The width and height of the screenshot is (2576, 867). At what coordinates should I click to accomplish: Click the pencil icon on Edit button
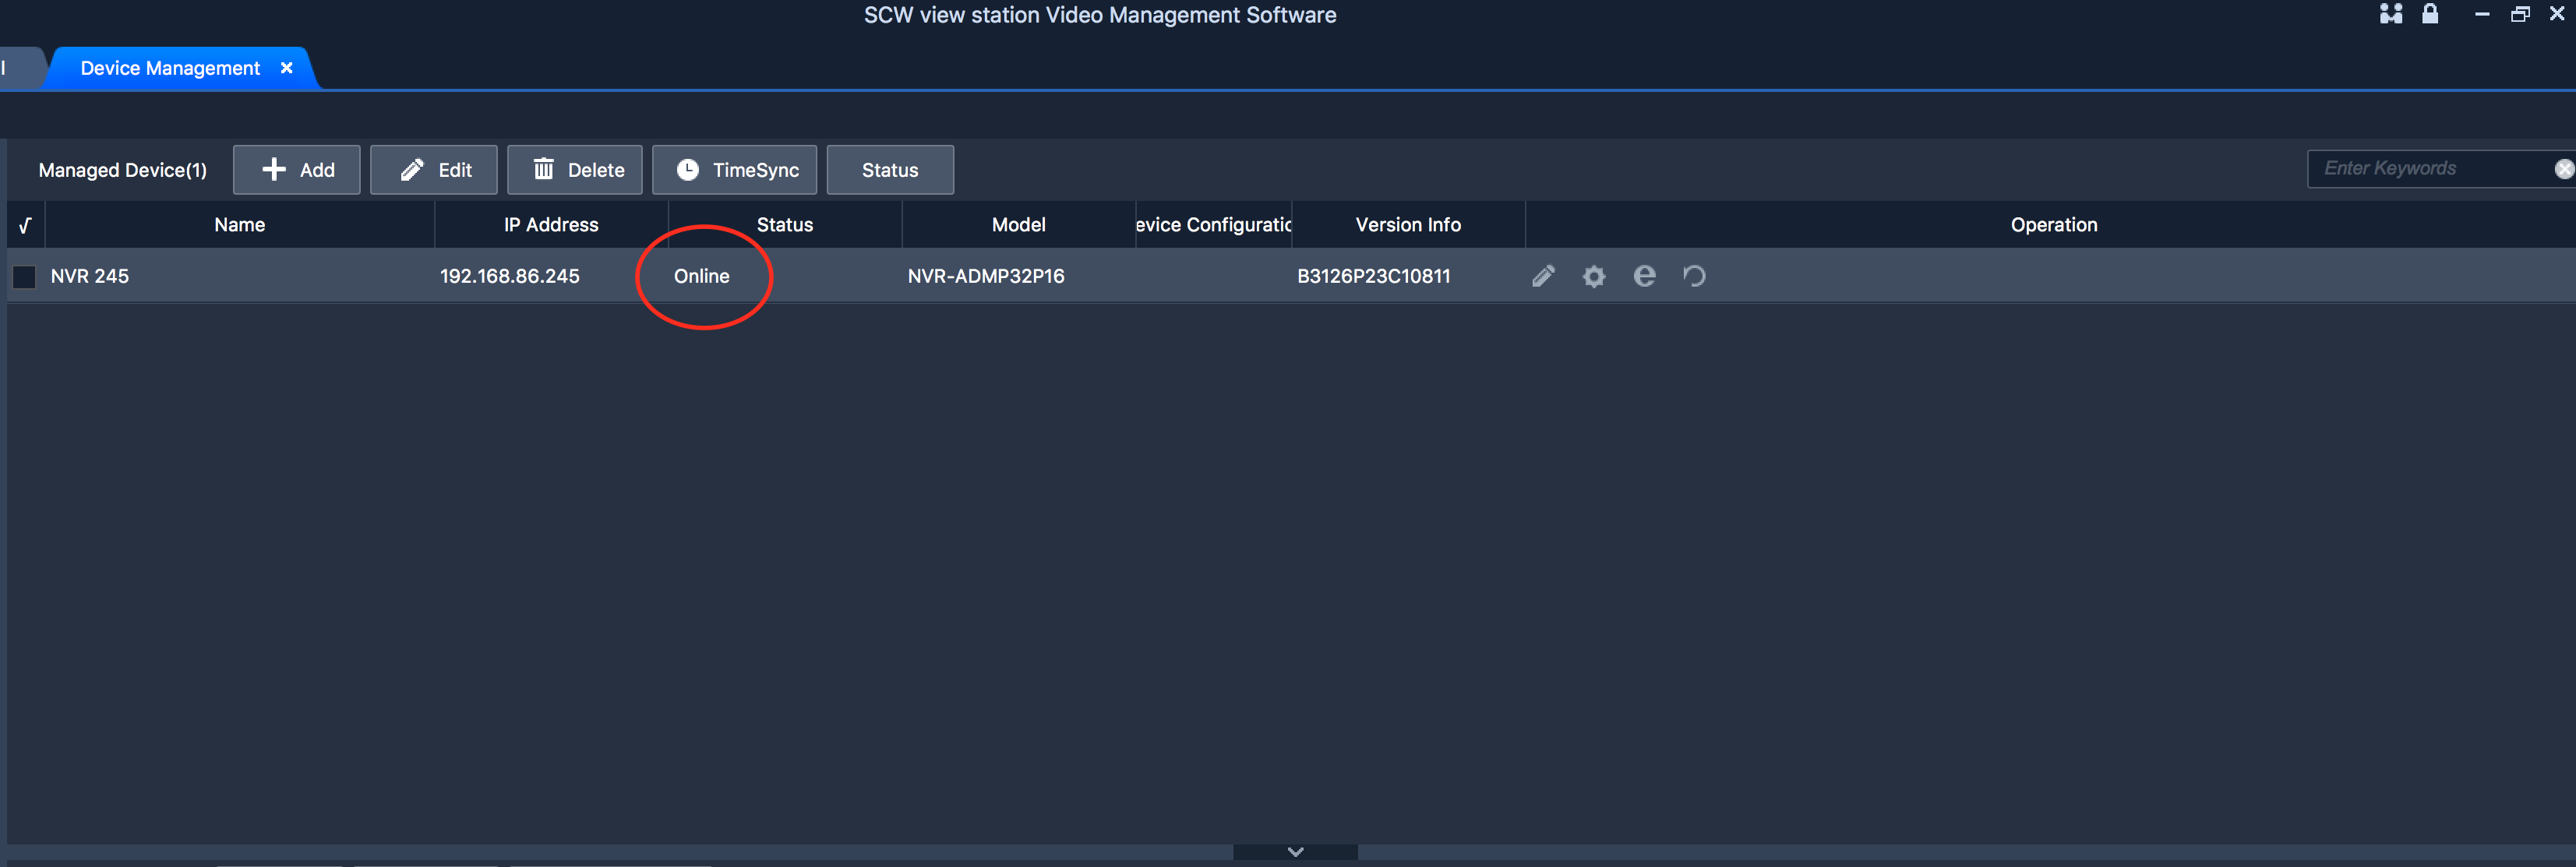point(412,169)
